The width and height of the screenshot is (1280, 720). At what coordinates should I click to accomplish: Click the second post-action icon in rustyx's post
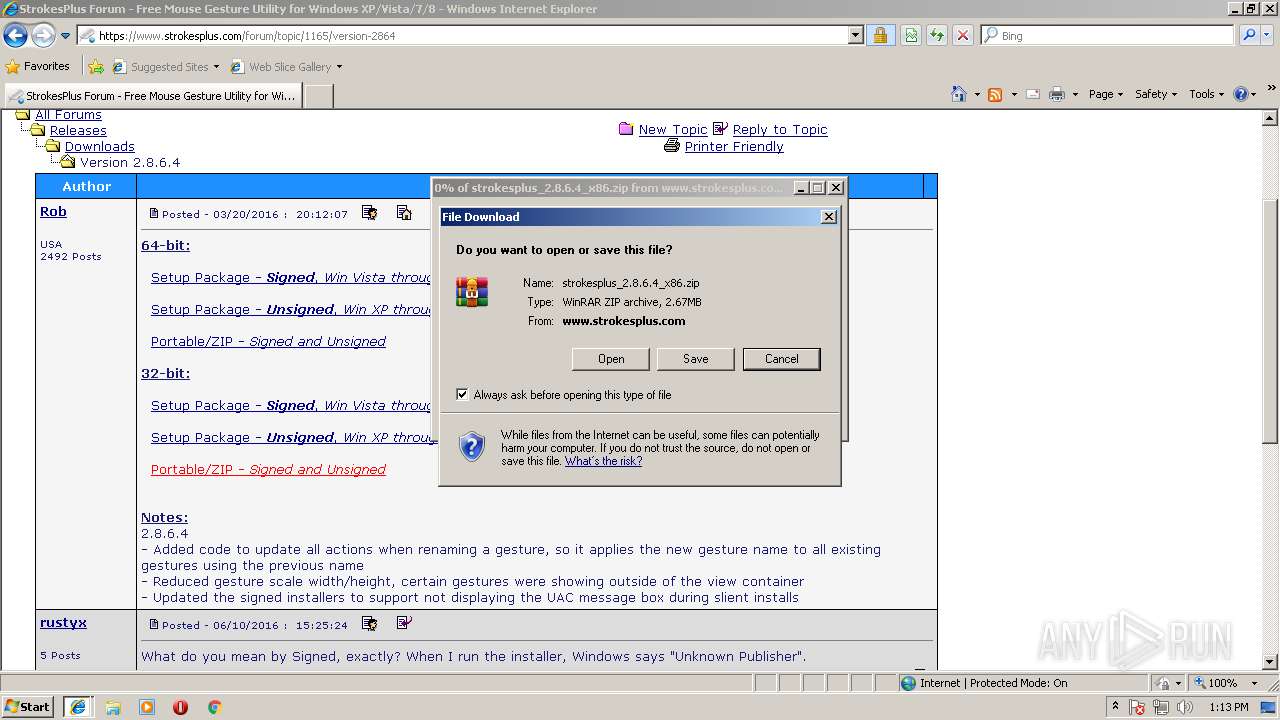[x=404, y=623]
